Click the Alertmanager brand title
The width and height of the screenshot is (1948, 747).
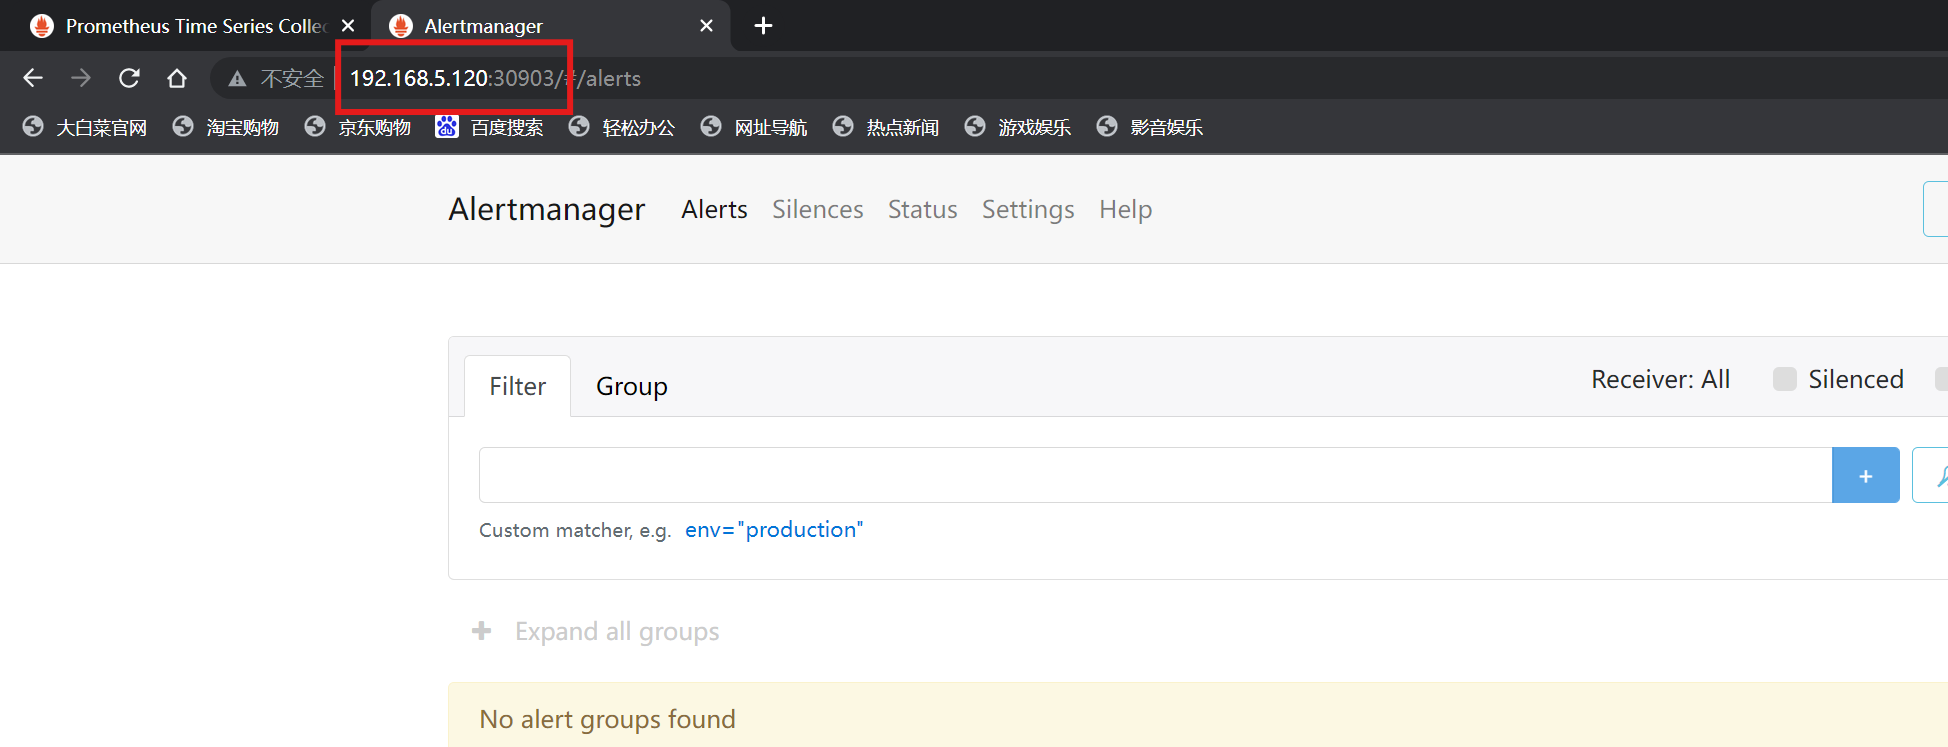(547, 209)
